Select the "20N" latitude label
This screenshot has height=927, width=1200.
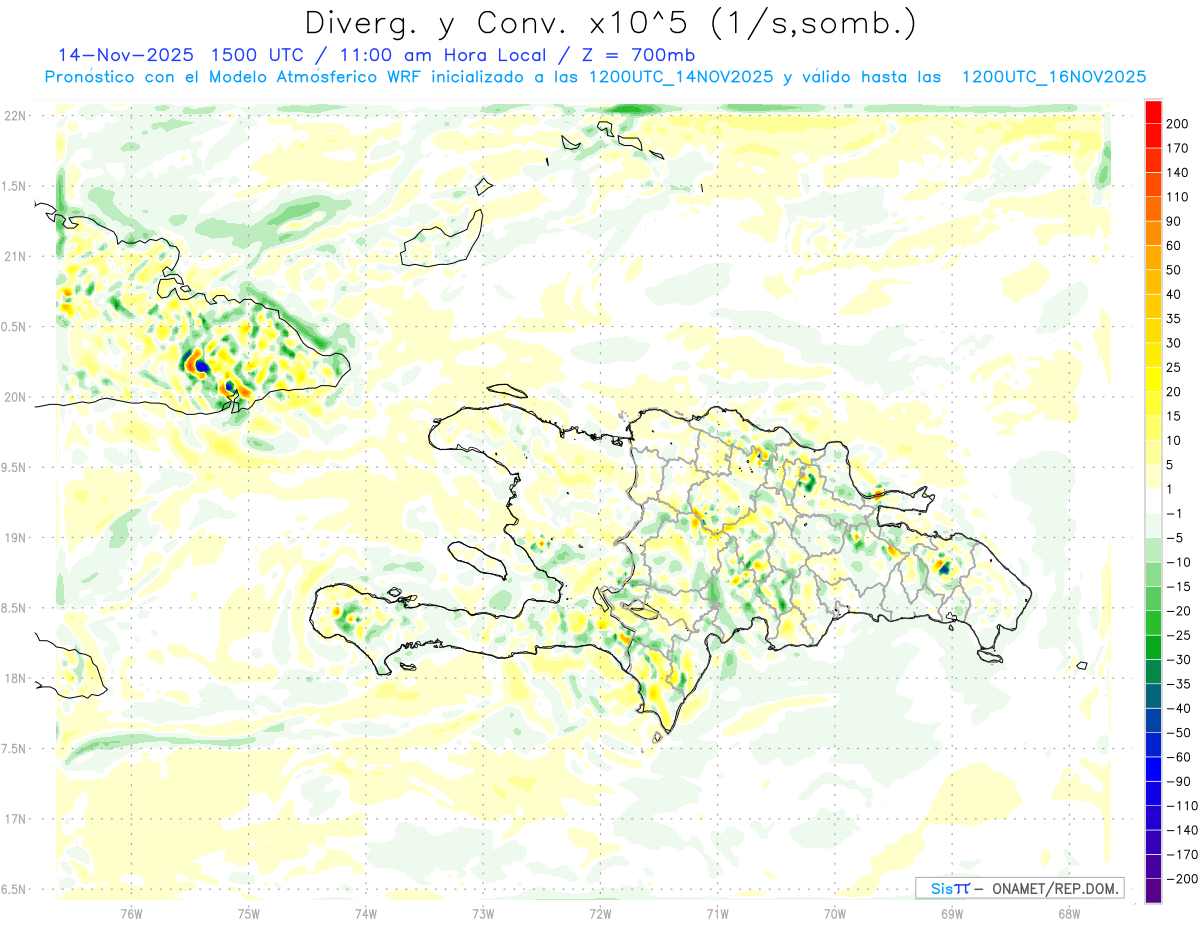pos(14,397)
